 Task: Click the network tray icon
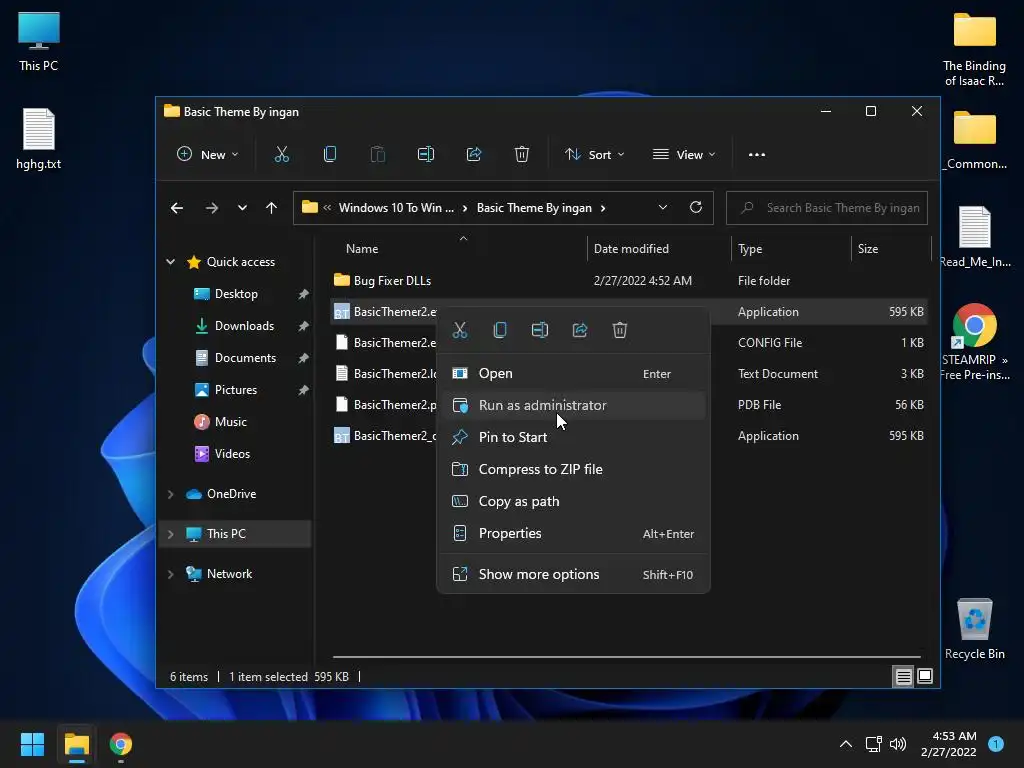click(x=873, y=744)
